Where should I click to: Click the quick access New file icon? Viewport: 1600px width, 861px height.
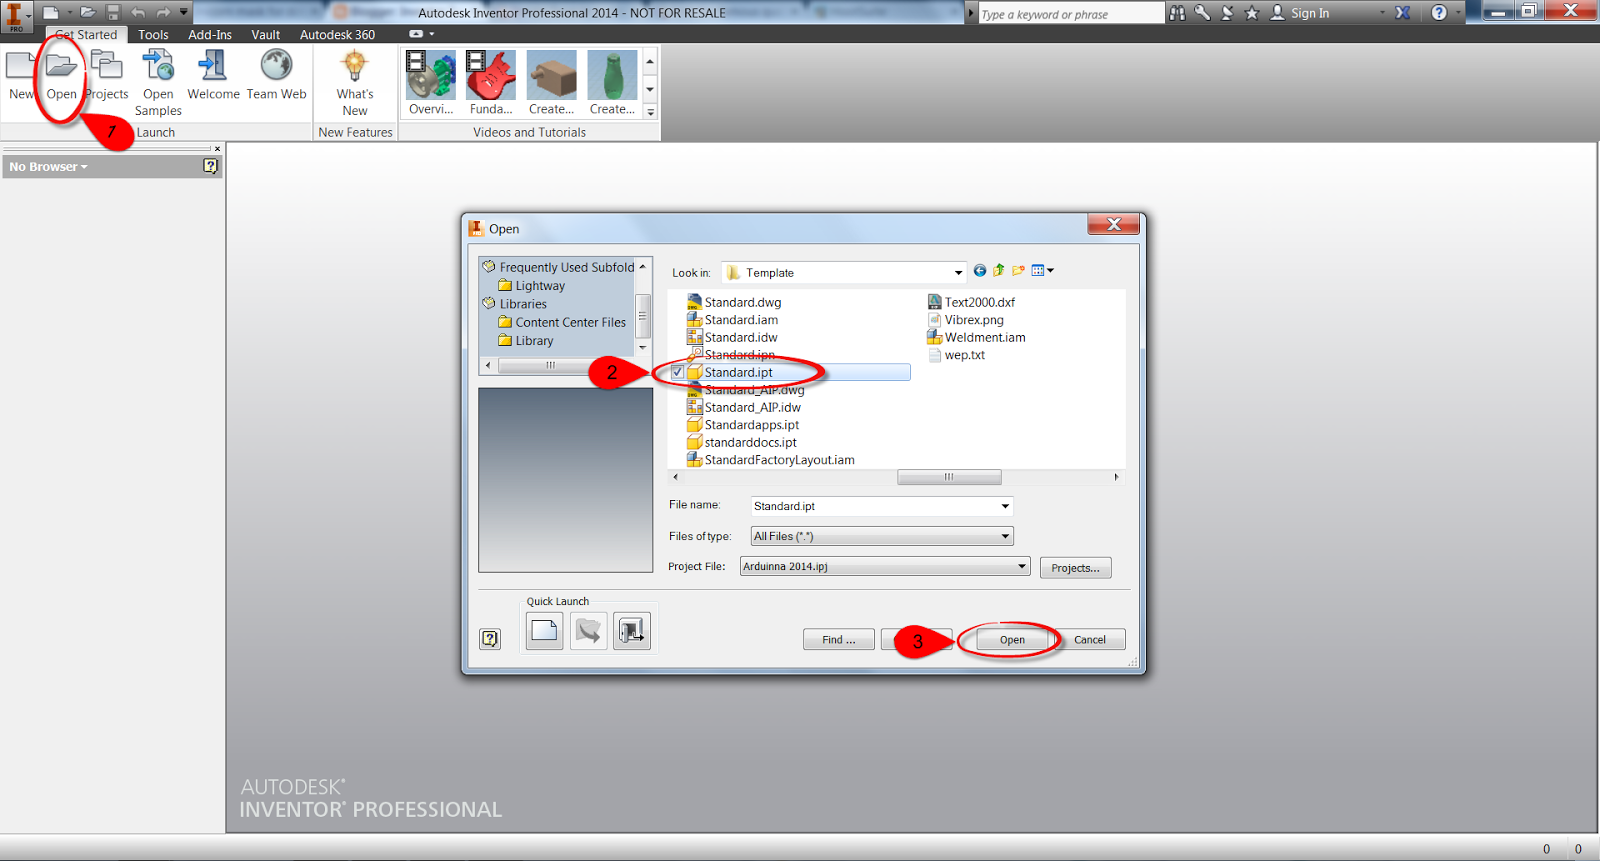coord(50,13)
